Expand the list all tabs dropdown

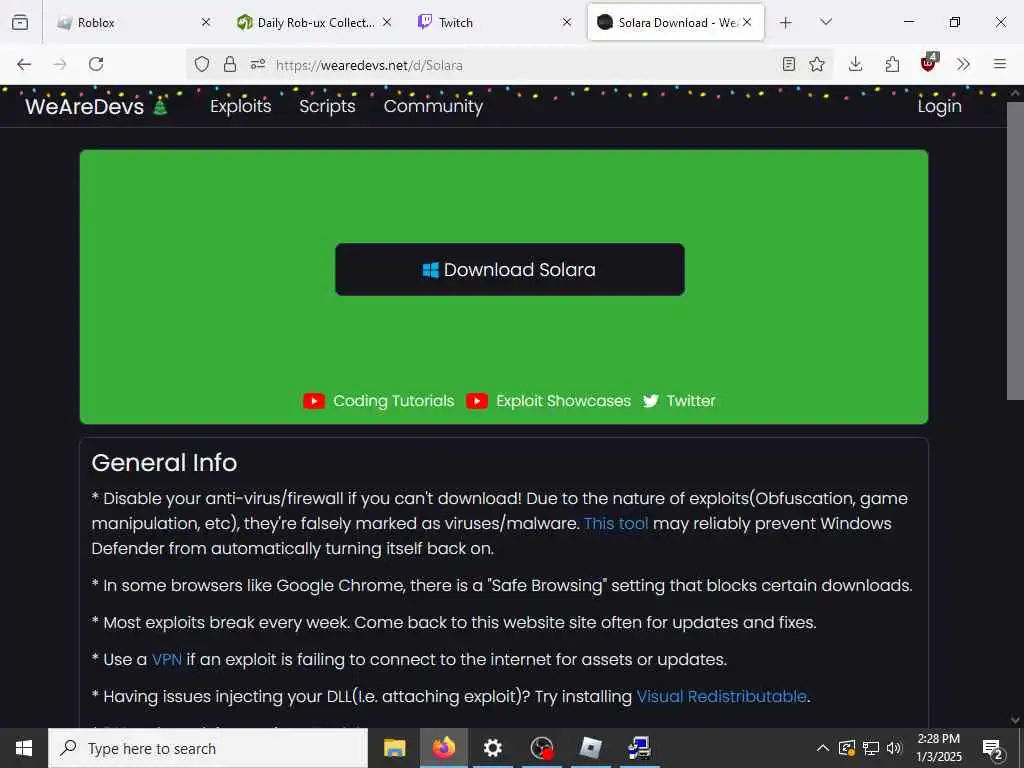825,22
